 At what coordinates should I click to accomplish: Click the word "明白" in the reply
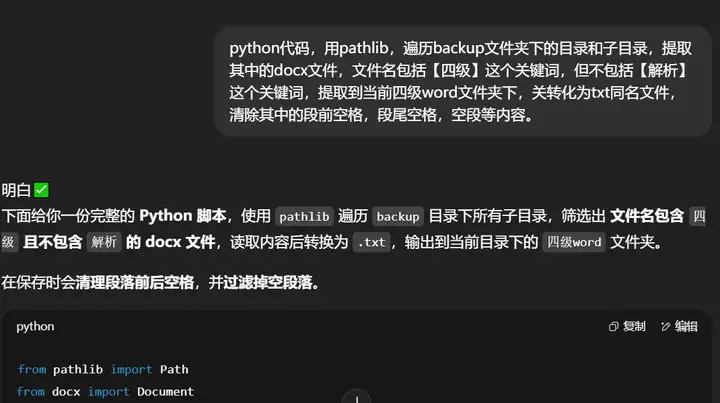(16, 190)
